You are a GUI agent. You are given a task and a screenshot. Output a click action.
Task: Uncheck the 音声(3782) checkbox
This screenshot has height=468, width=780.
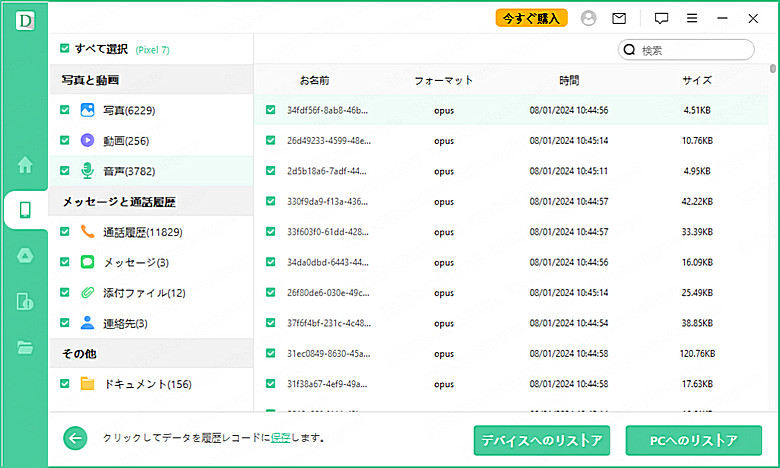point(64,171)
